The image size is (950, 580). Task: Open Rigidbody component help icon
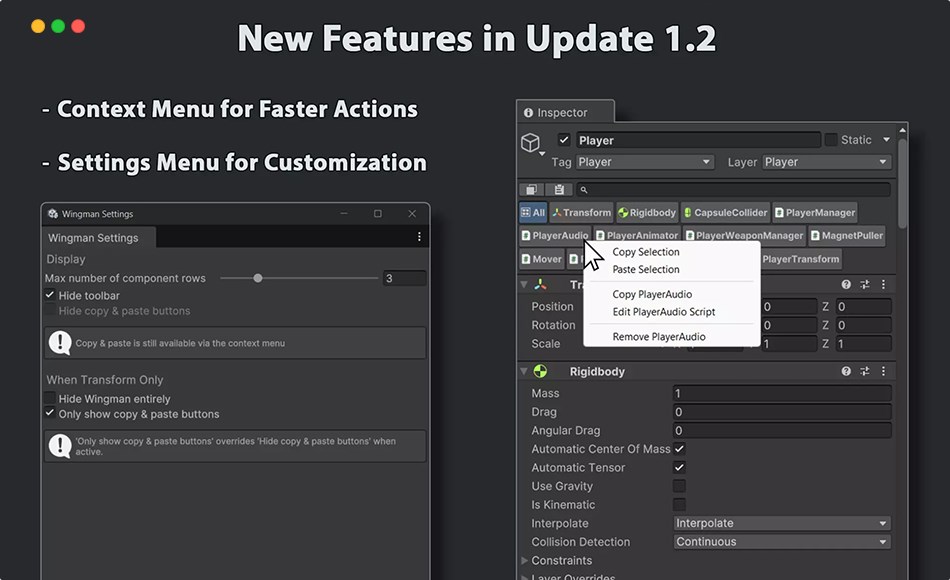(x=846, y=371)
